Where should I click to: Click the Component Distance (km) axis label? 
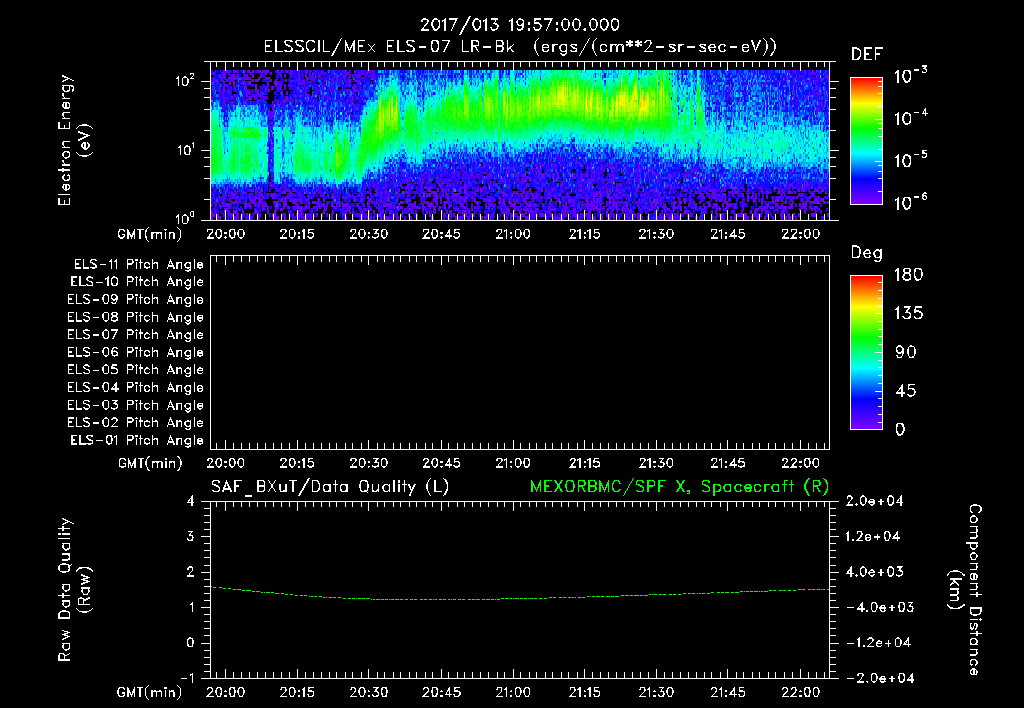(965, 590)
